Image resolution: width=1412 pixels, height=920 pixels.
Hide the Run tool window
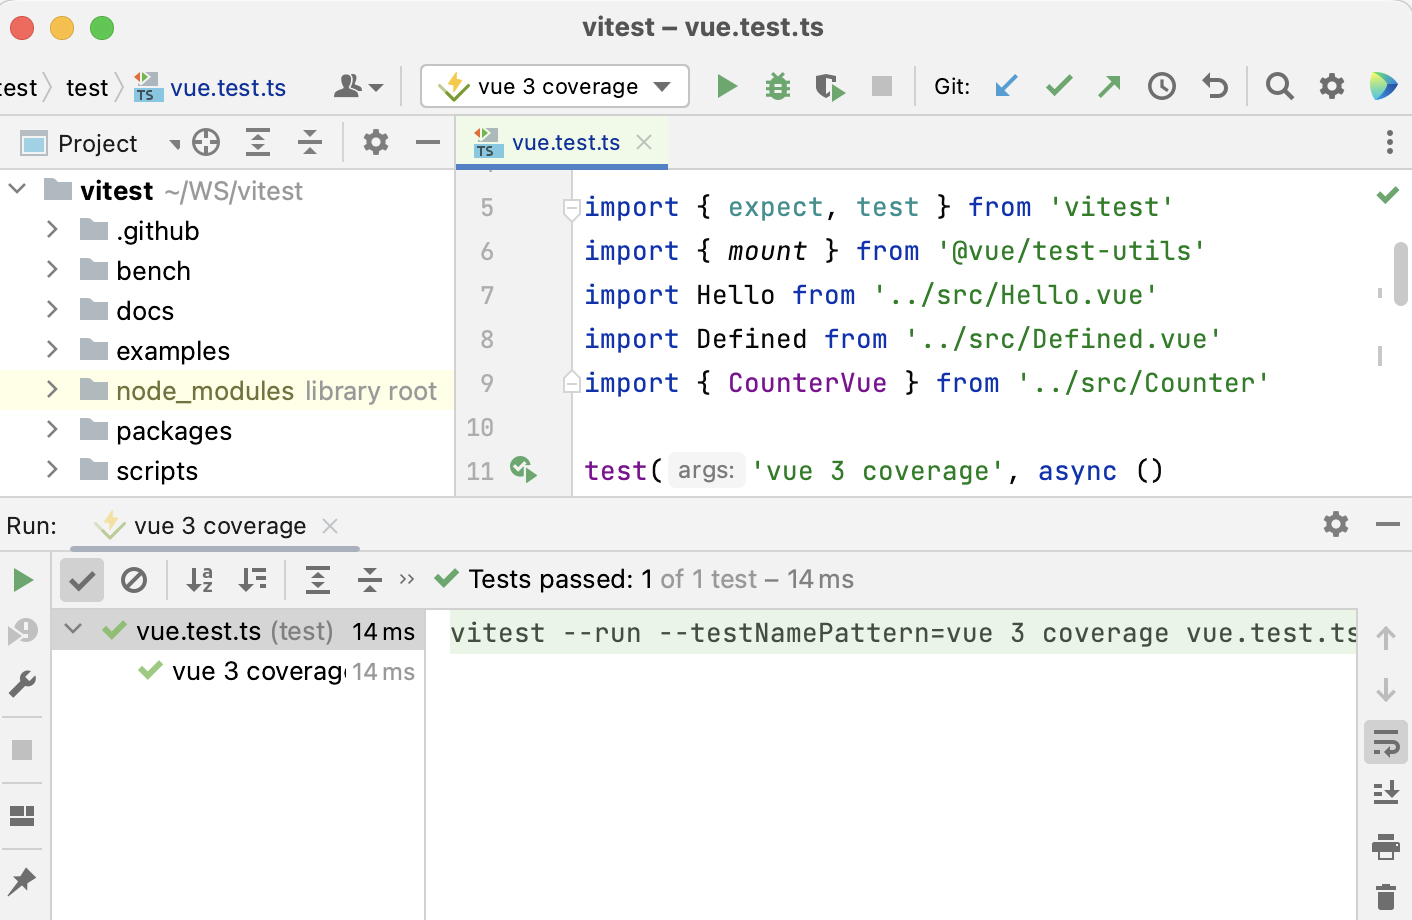(x=1388, y=524)
